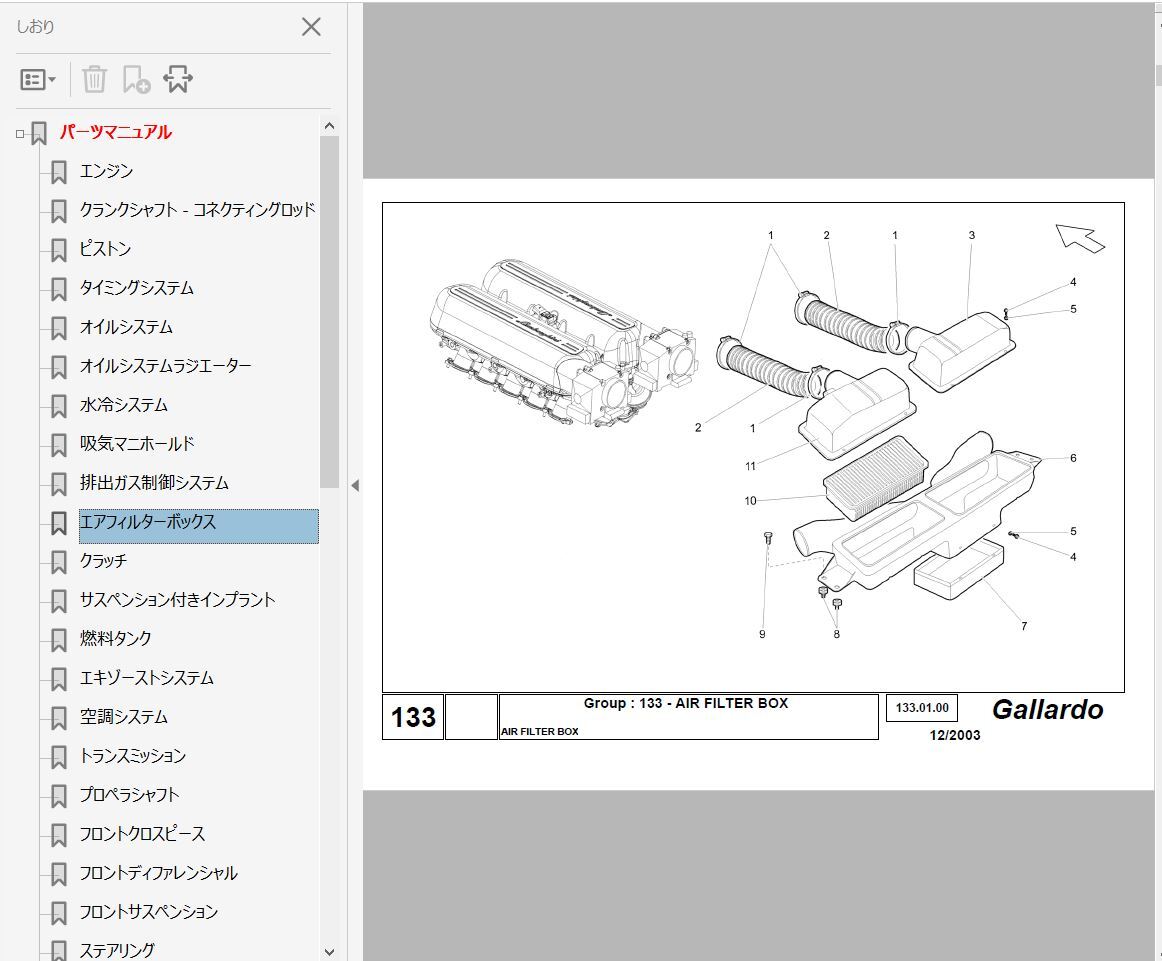The image size is (1162, 961).
Task: Click the bookmark icon beside ピストン
Action: [x=59, y=250]
